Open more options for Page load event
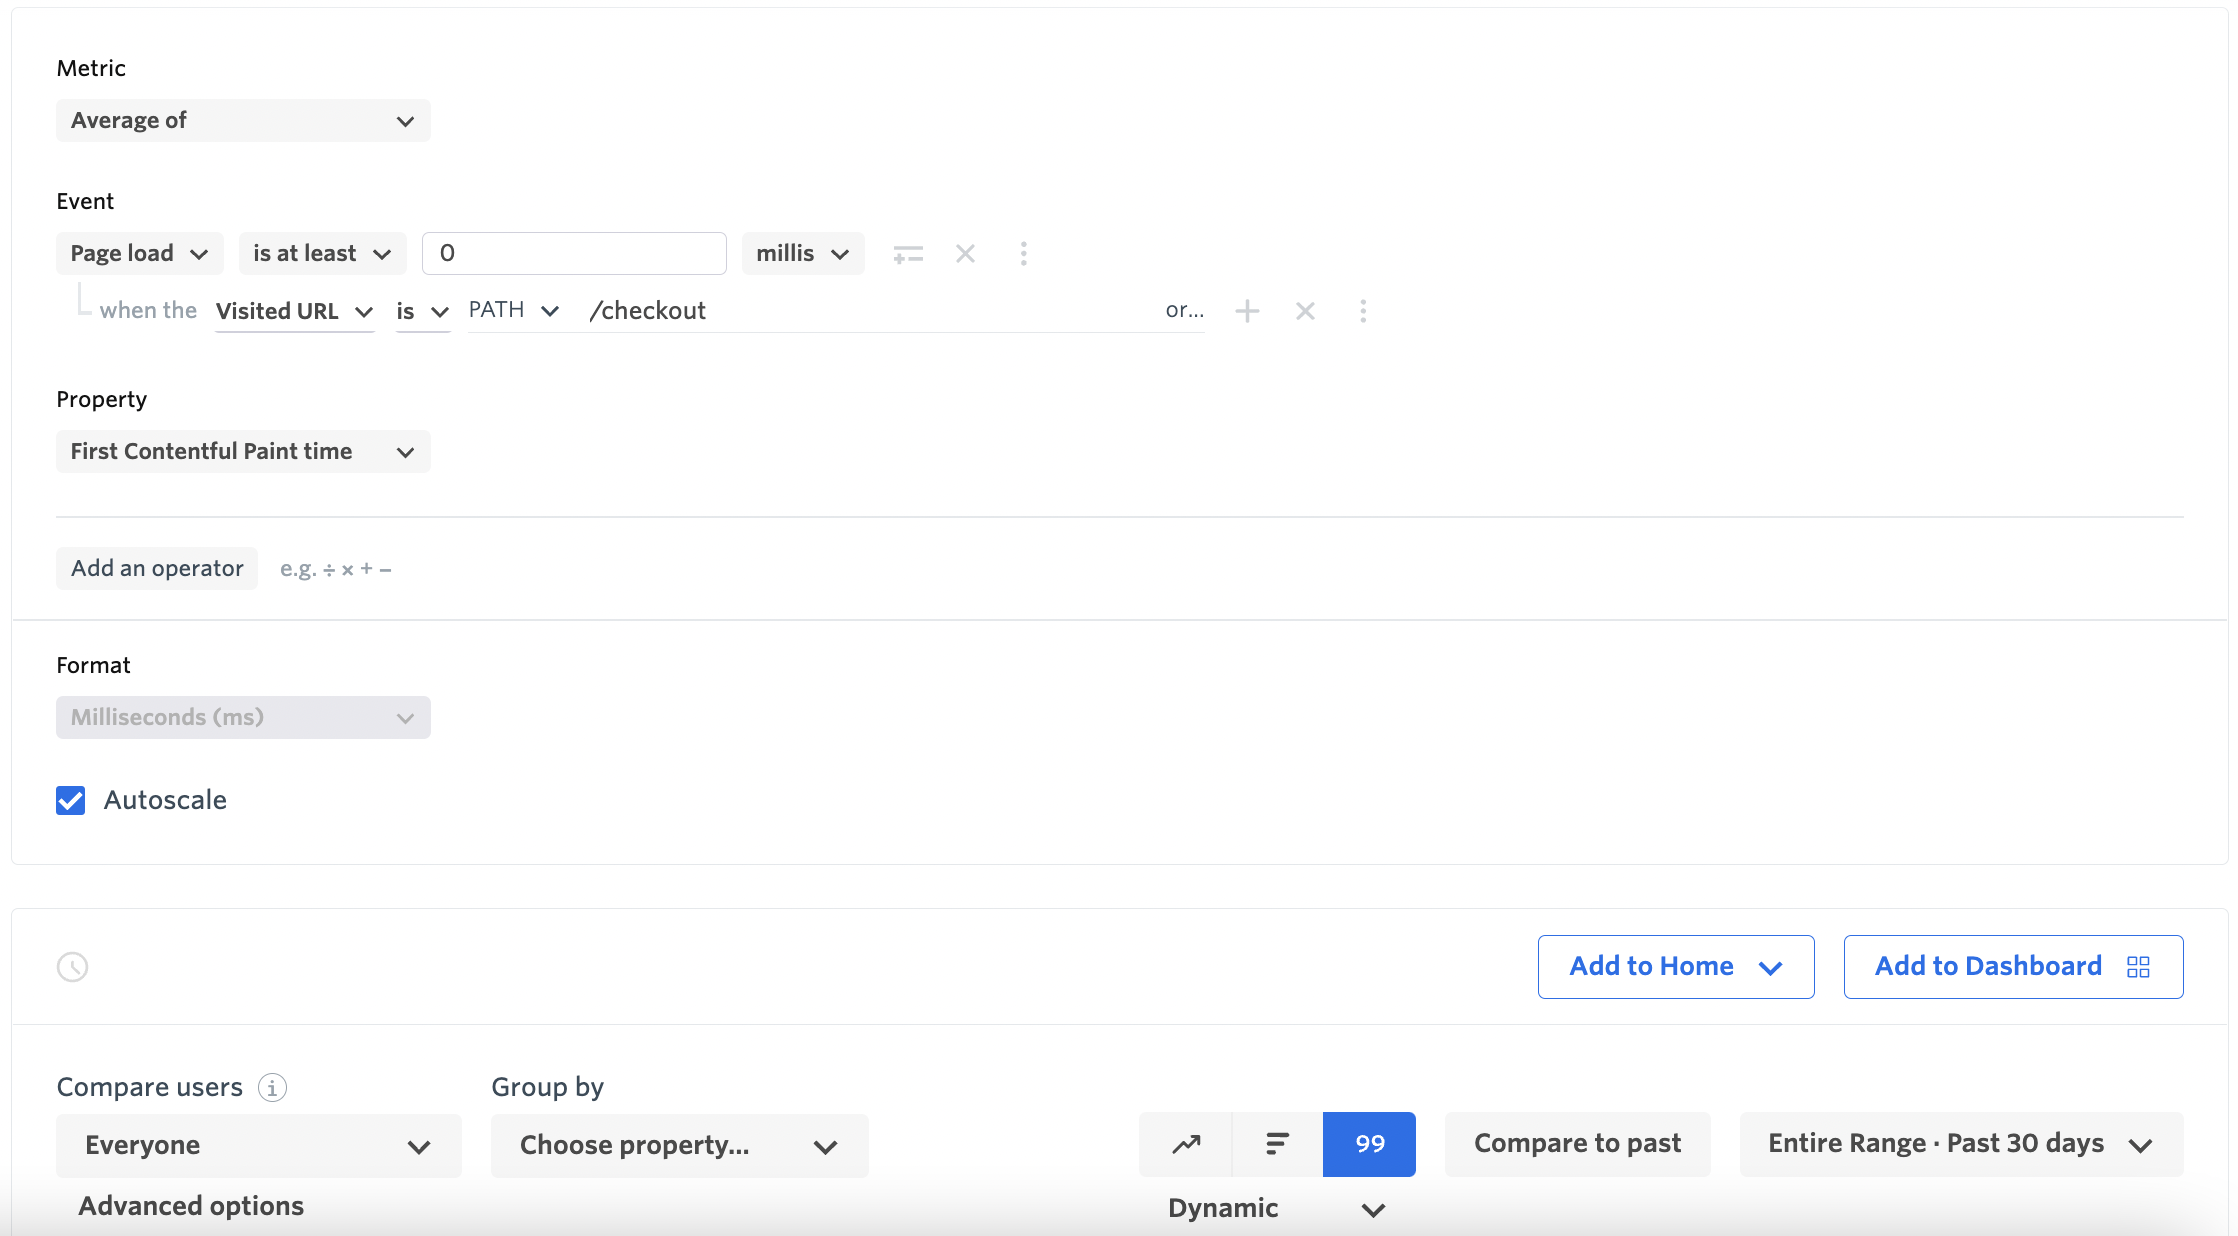Image resolution: width=2238 pixels, height=1236 pixels. point(1023,254)
